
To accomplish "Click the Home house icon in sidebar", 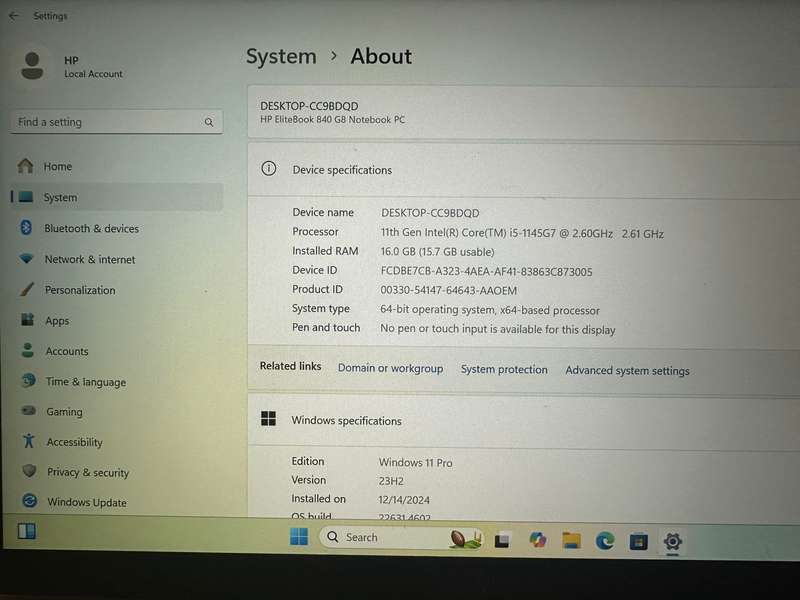I will (x=26, y=166).
